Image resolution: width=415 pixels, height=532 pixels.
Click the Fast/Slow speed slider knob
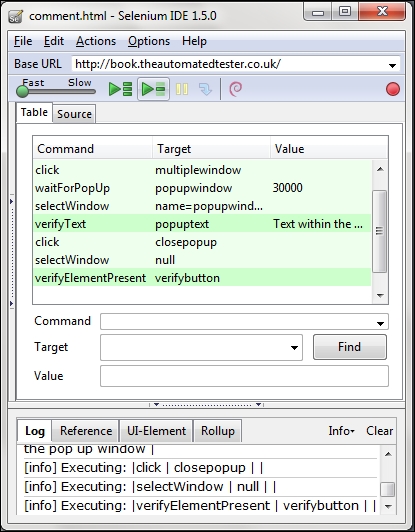22,91
